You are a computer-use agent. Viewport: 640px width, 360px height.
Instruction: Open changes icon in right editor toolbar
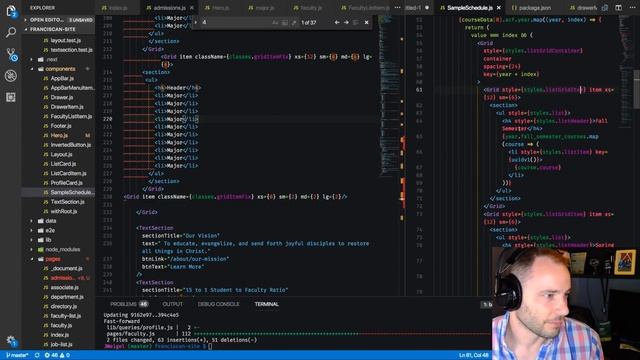[x=604, y=7]
